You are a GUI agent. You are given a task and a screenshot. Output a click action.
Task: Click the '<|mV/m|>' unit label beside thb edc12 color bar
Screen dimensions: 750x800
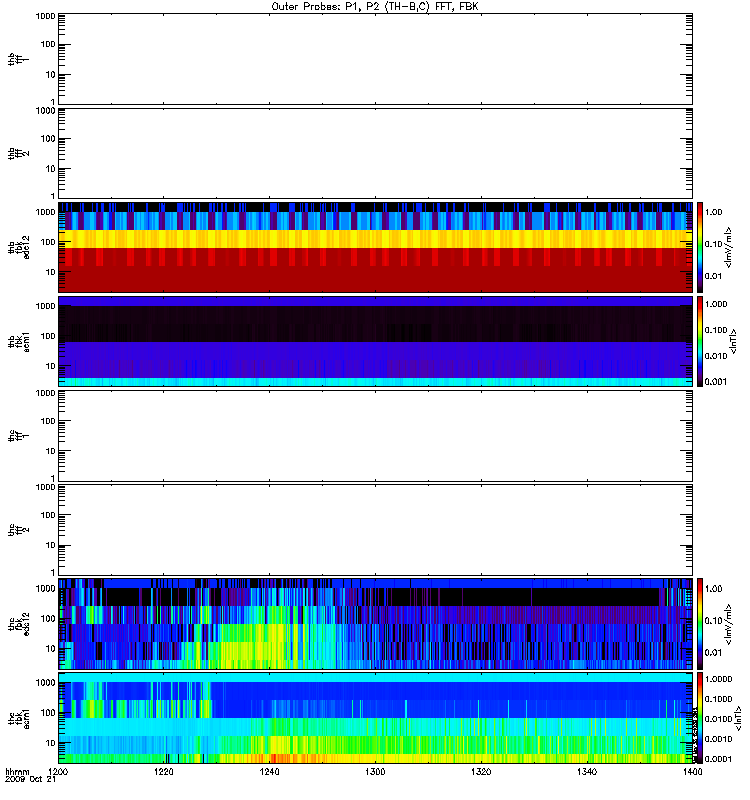(x=729, y=247)
